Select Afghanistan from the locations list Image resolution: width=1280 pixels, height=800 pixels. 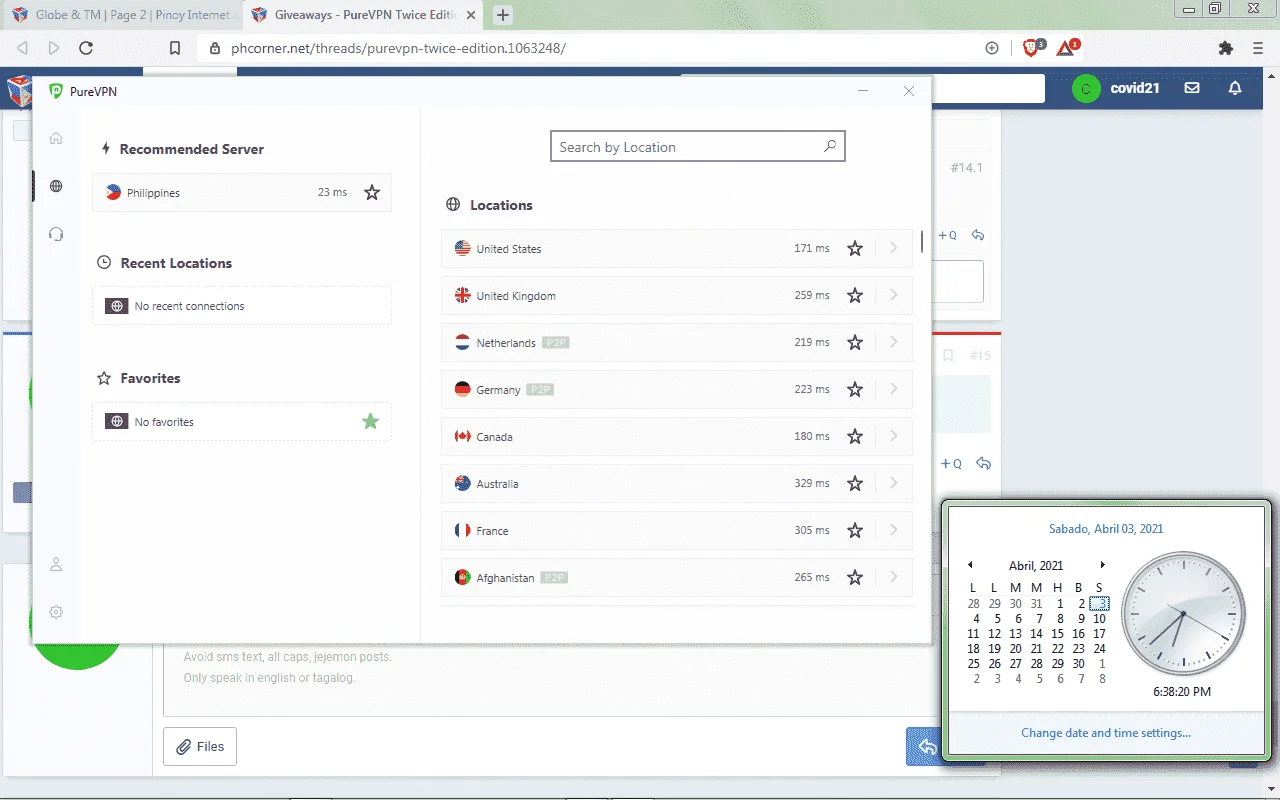(677, 577)
